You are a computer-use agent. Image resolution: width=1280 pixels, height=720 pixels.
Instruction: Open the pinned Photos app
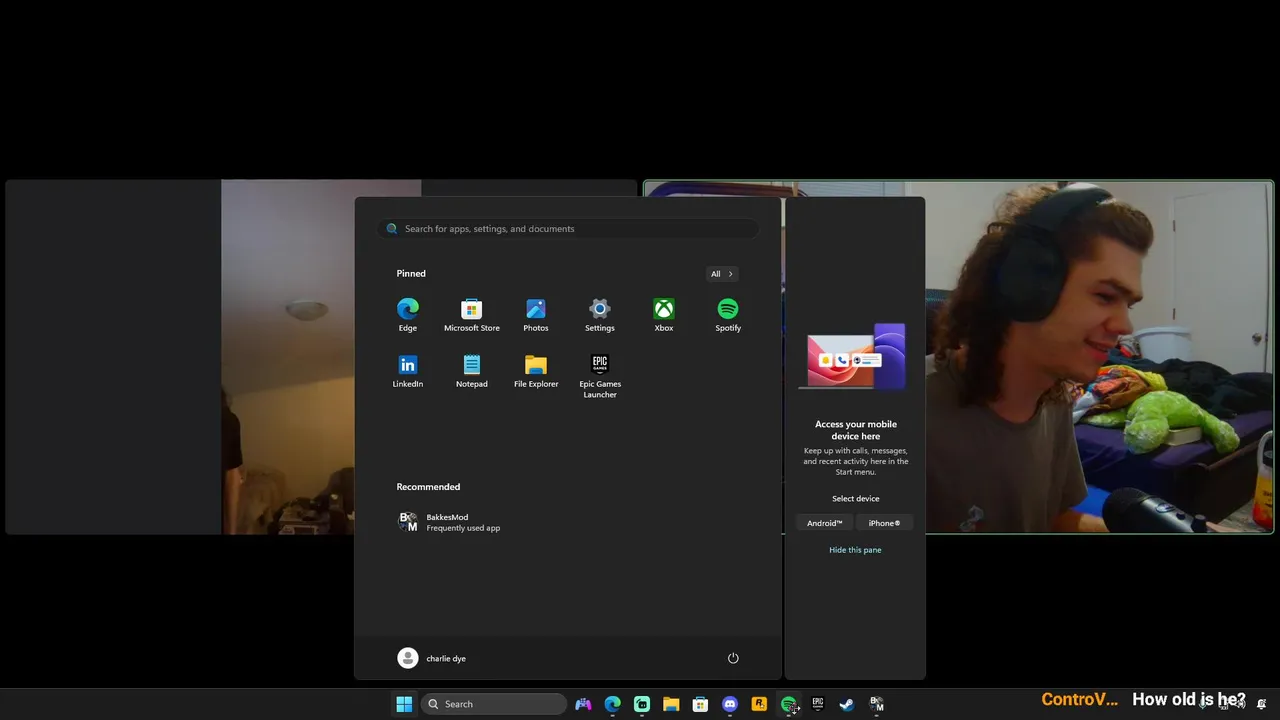tap(536, 315)
